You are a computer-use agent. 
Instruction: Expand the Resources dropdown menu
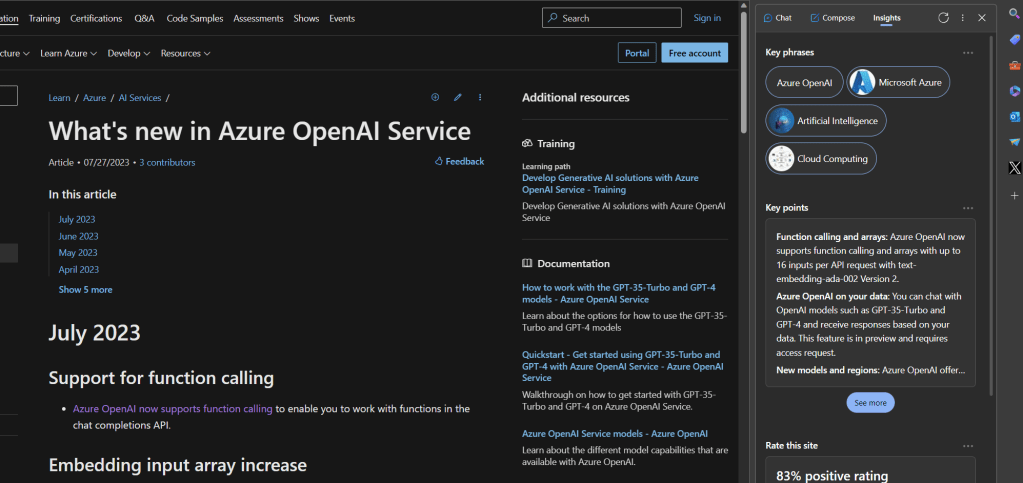click(x=185, y=53)
